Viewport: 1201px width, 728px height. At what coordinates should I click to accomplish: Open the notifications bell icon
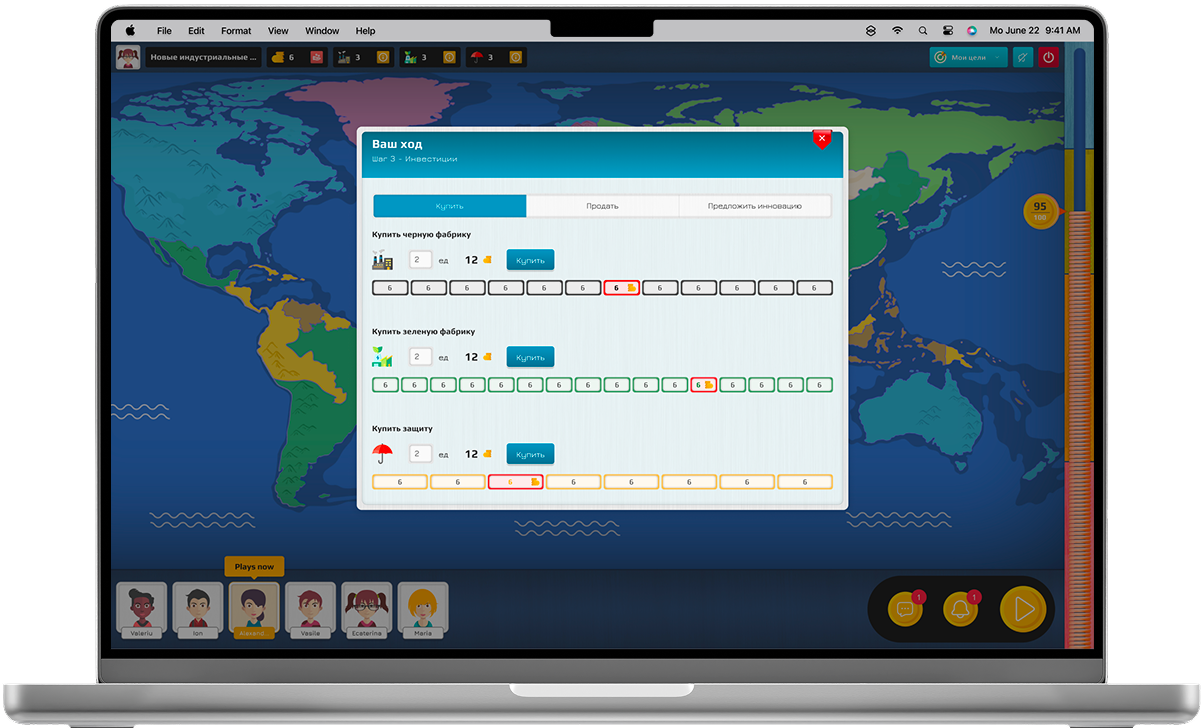point(960,609)
